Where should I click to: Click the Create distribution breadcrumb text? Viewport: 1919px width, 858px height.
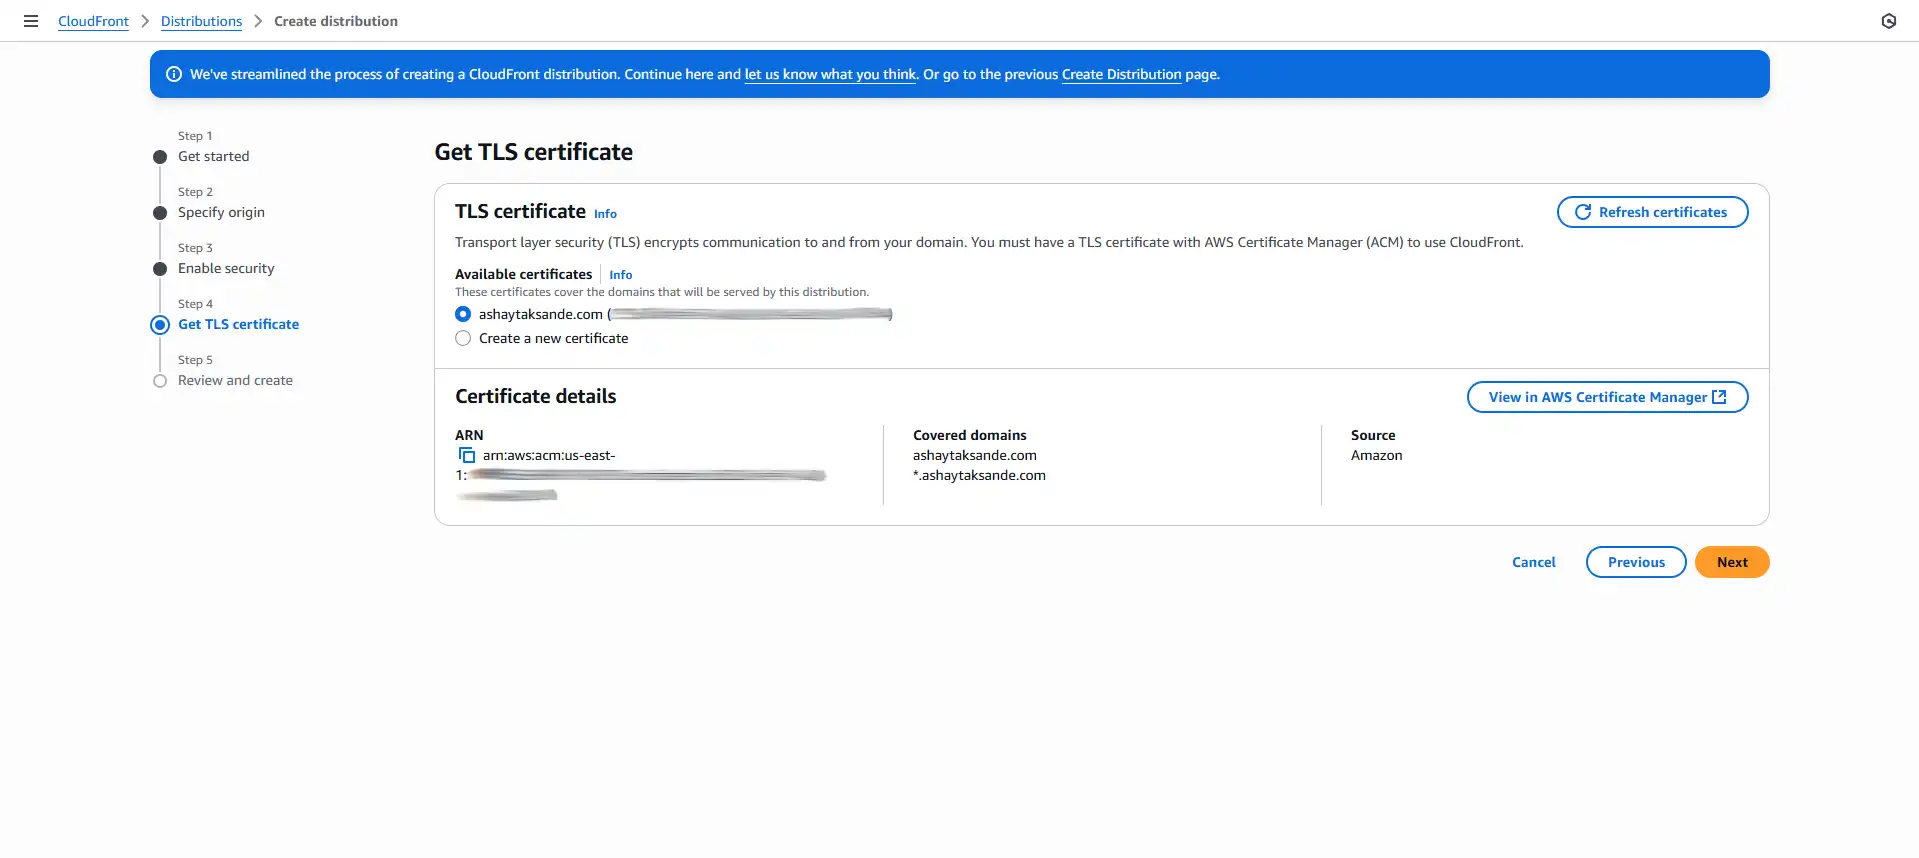click(336, 21)
